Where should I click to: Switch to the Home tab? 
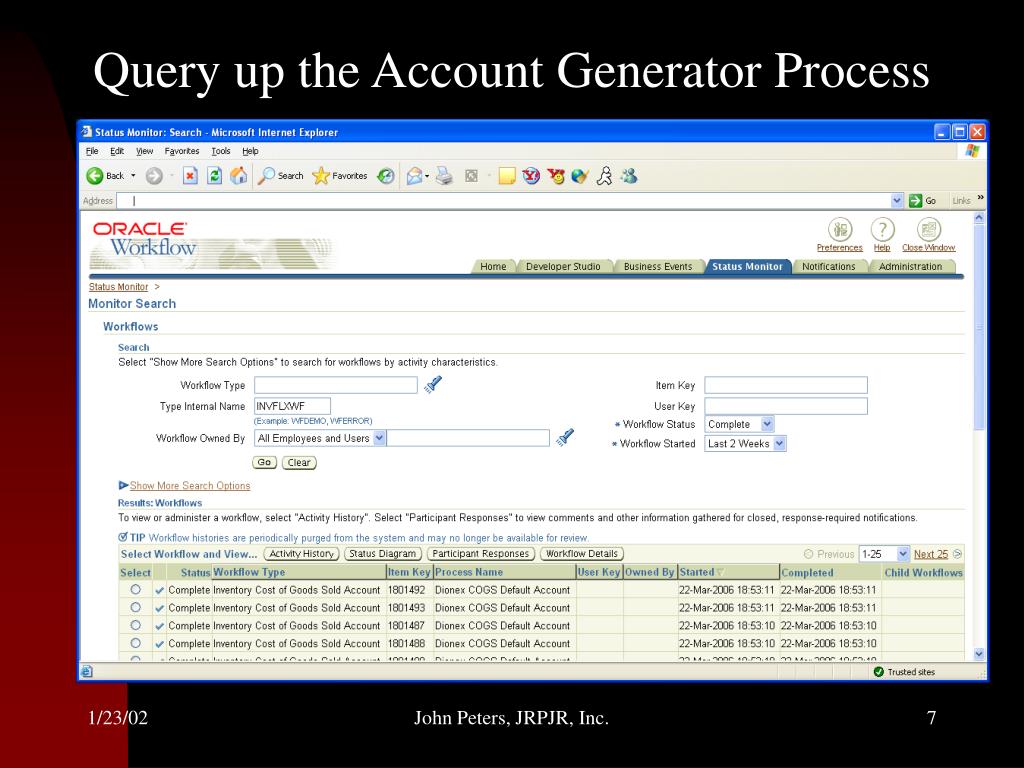[x=493, y=266]
